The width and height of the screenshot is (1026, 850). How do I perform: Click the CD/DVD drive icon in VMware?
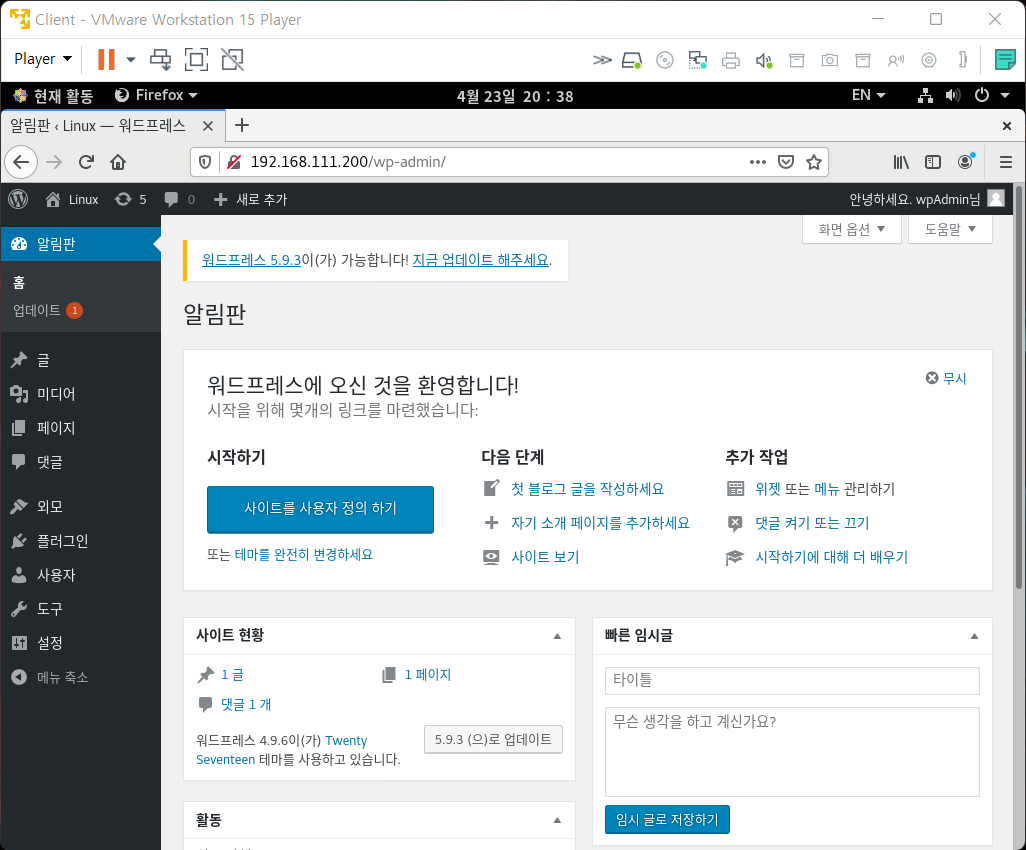(x=665, y=61)
